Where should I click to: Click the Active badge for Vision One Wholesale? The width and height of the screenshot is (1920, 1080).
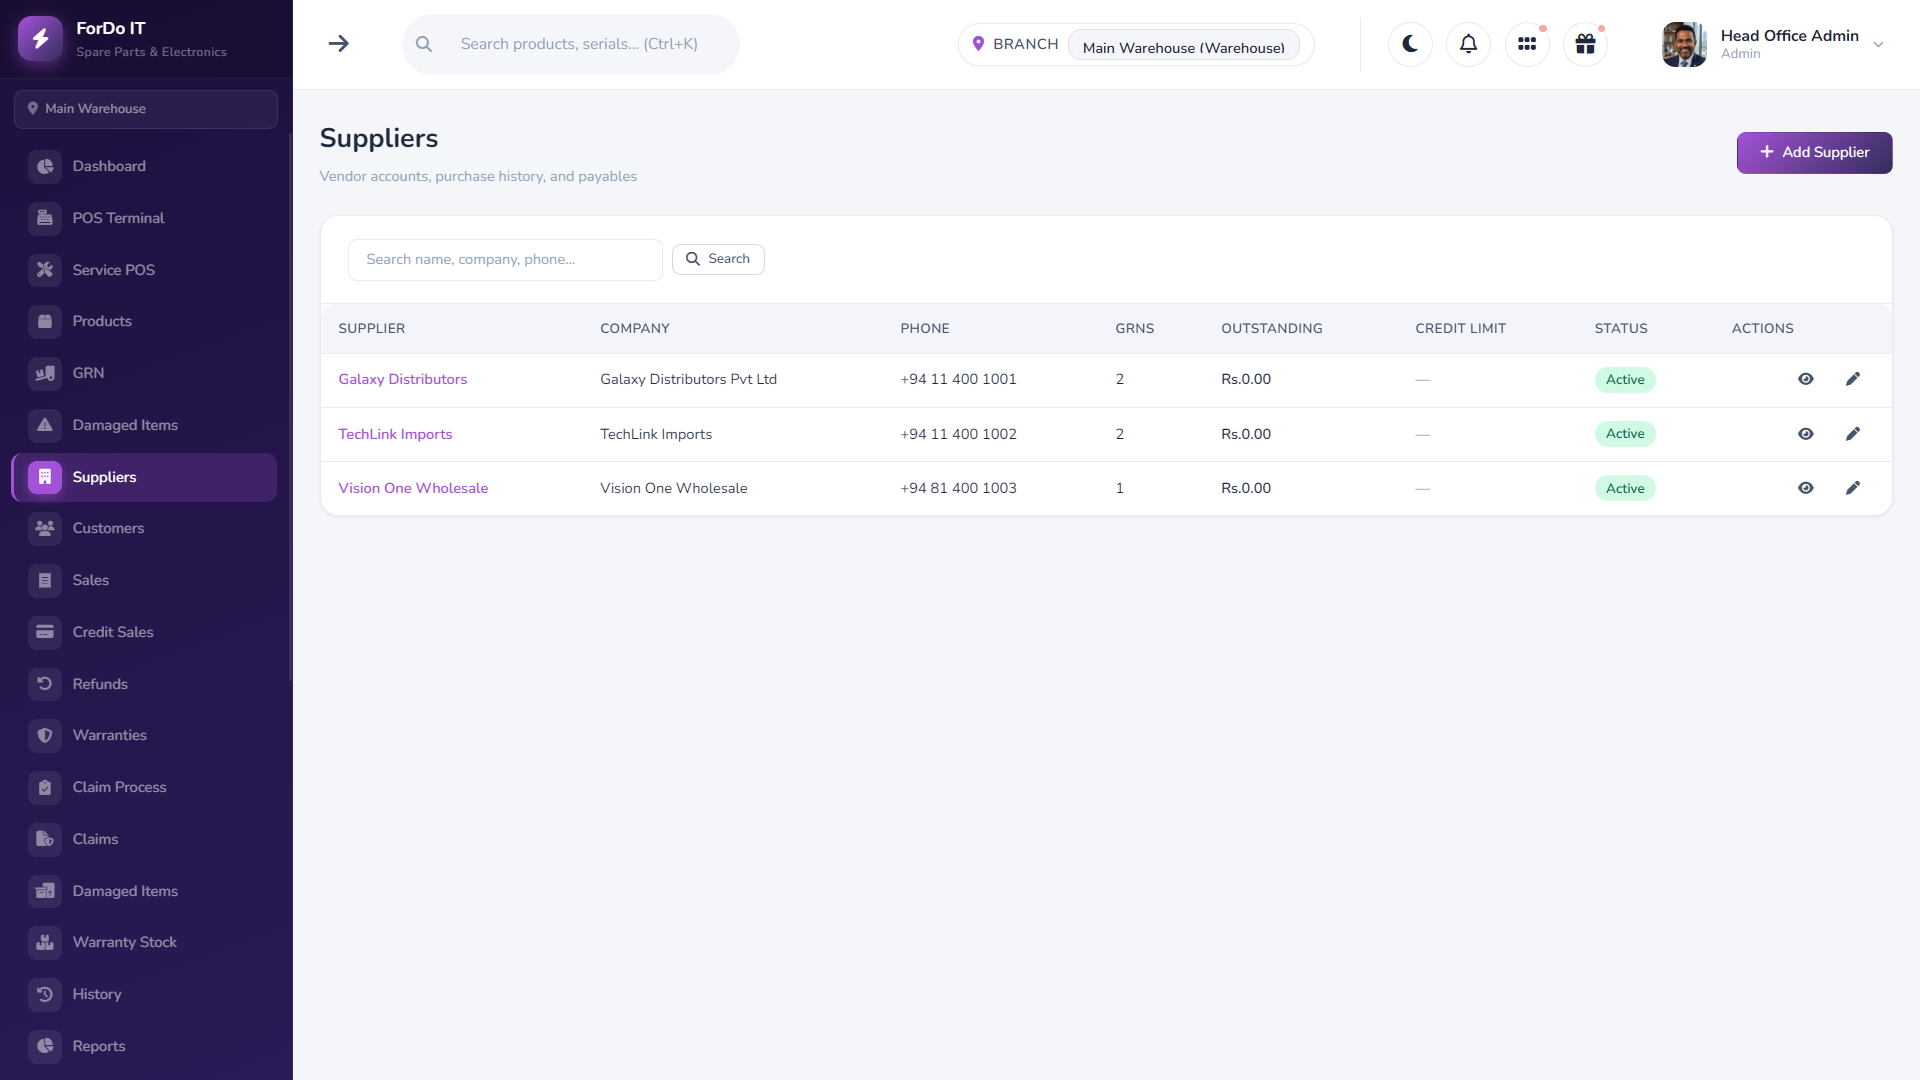1625,489
